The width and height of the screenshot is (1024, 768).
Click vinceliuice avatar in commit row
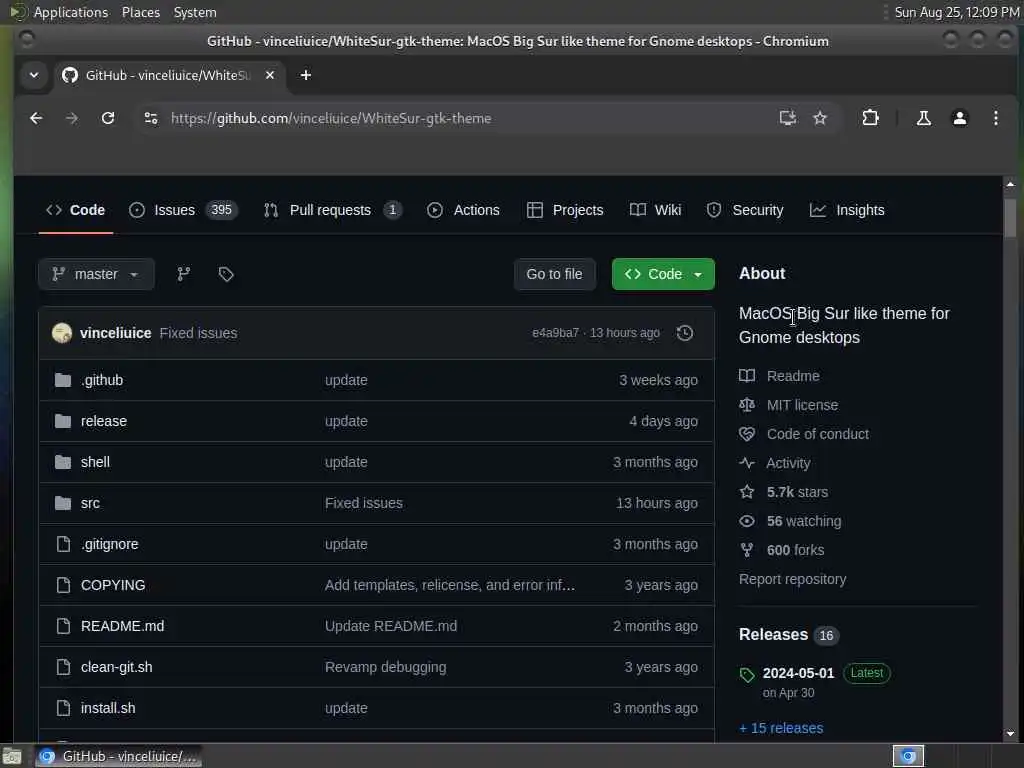click(62, 333)
